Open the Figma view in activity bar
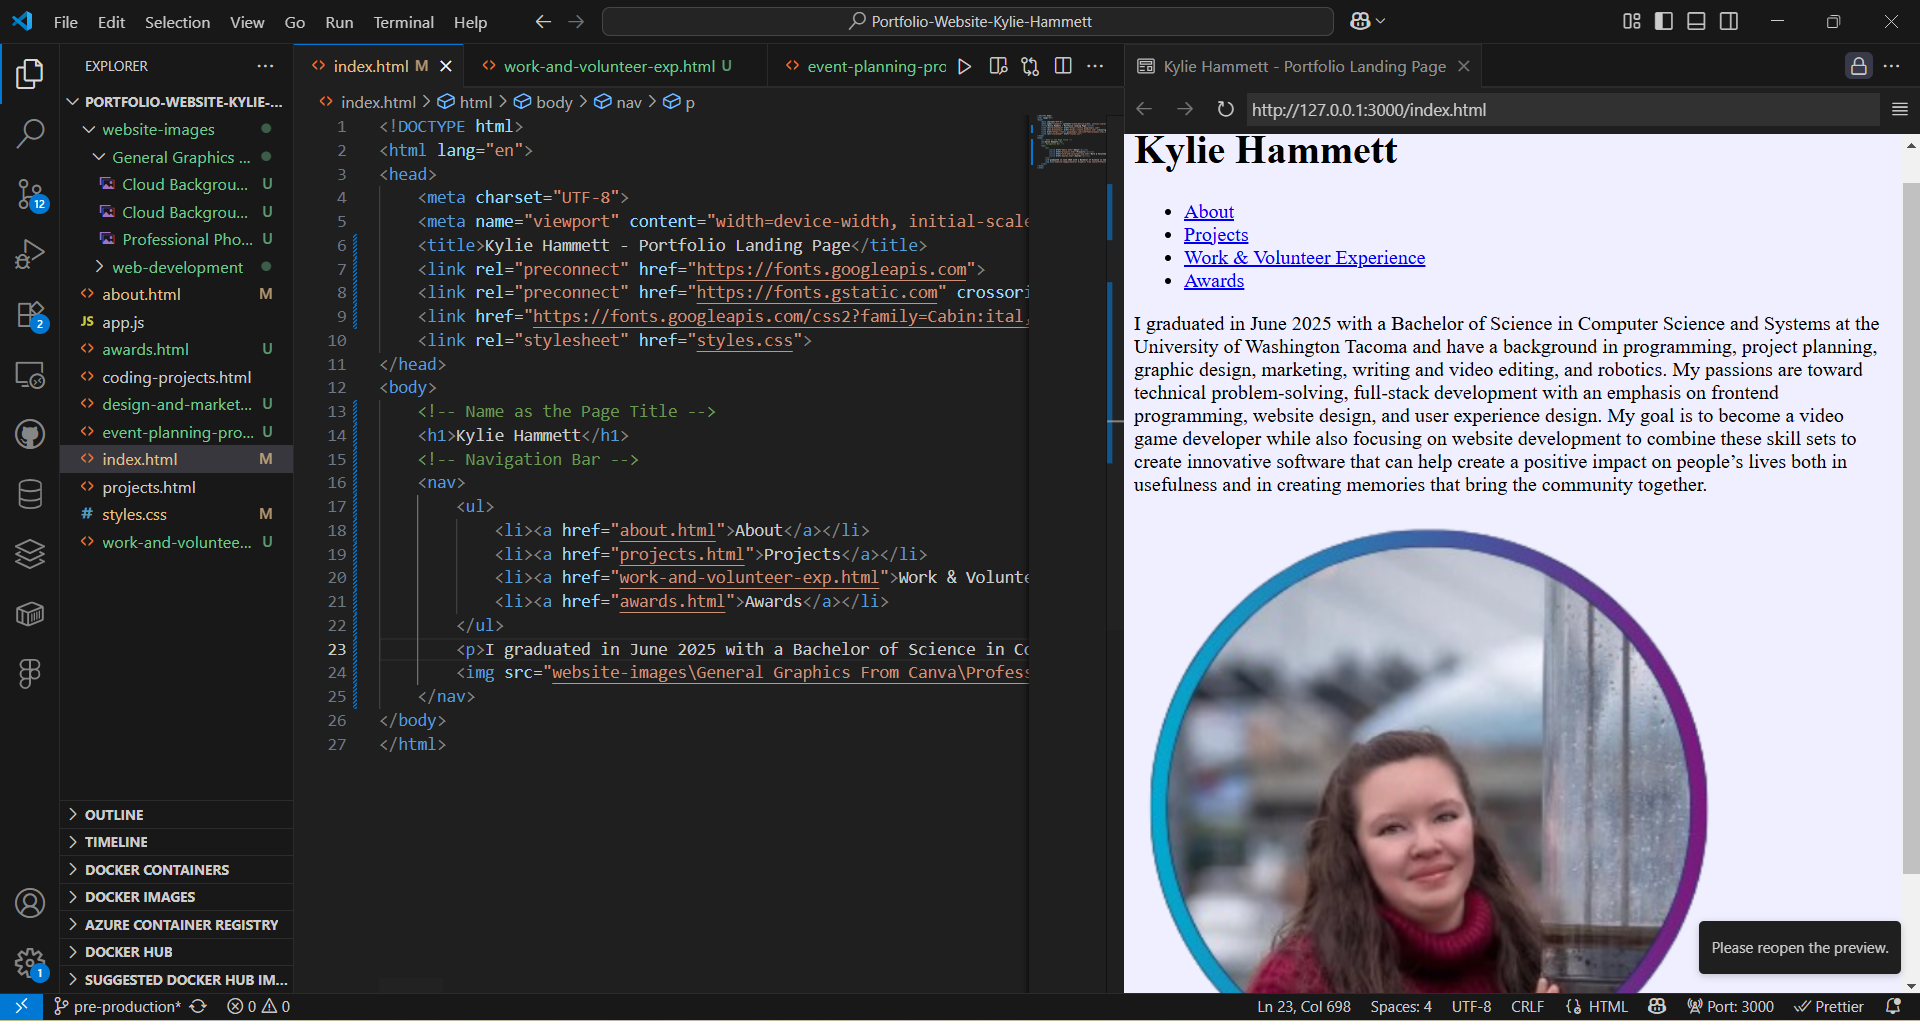The image size is (1920, 1021). pos(30,673)
